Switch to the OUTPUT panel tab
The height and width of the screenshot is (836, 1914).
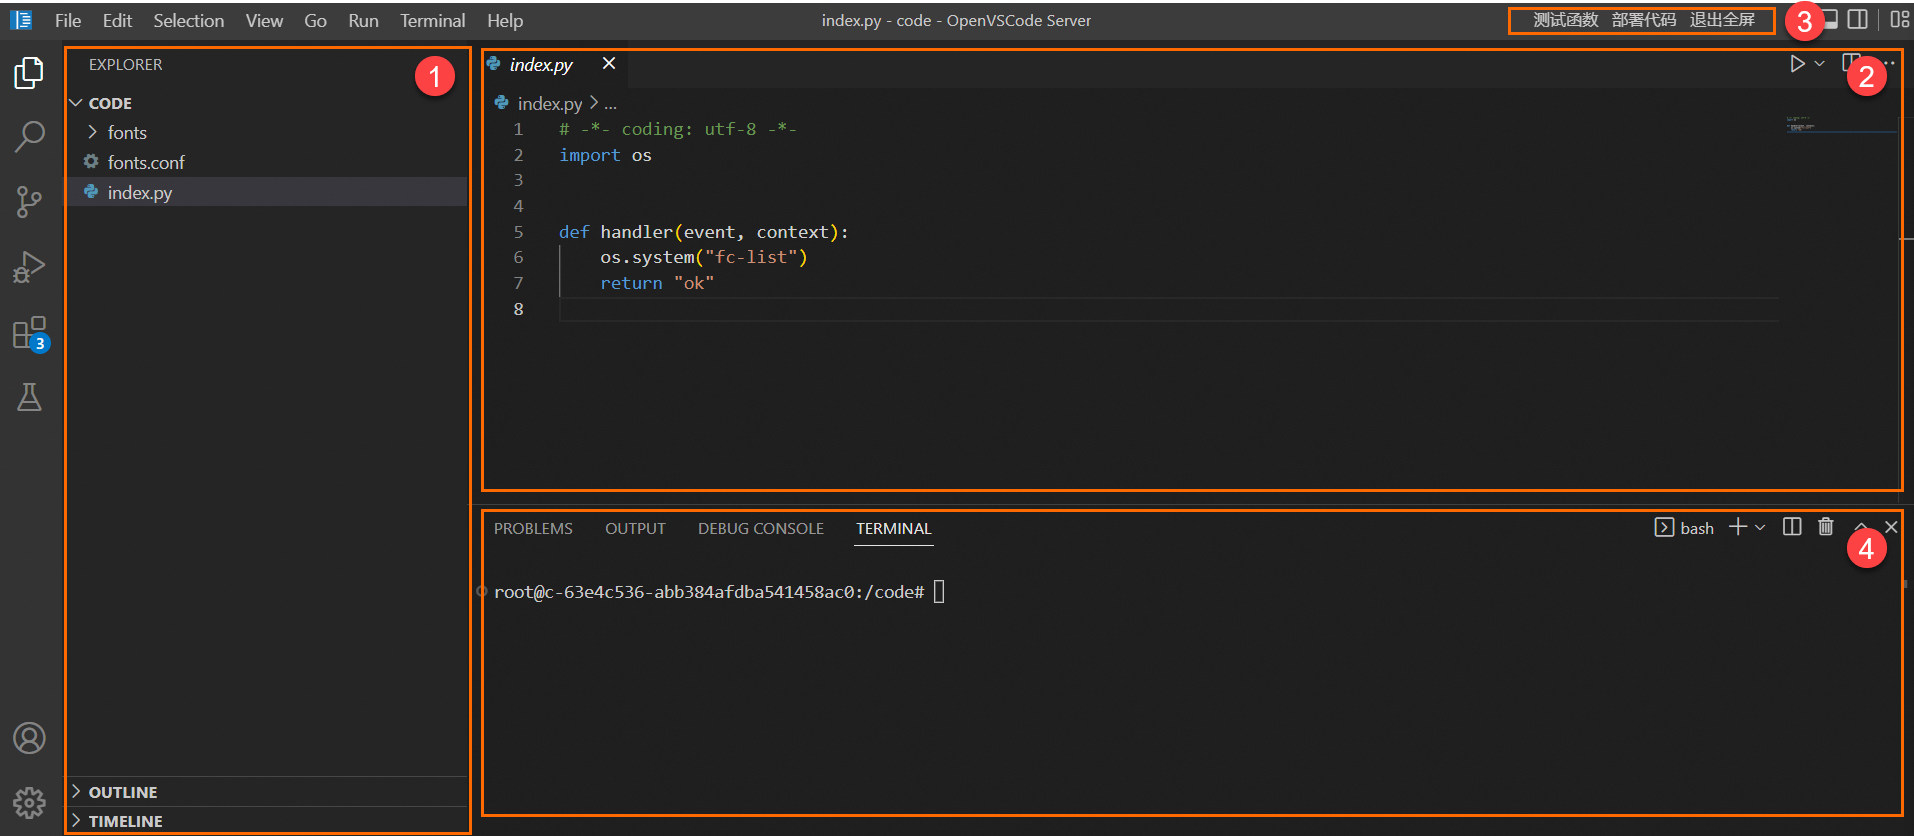click(x=635, y=528)
